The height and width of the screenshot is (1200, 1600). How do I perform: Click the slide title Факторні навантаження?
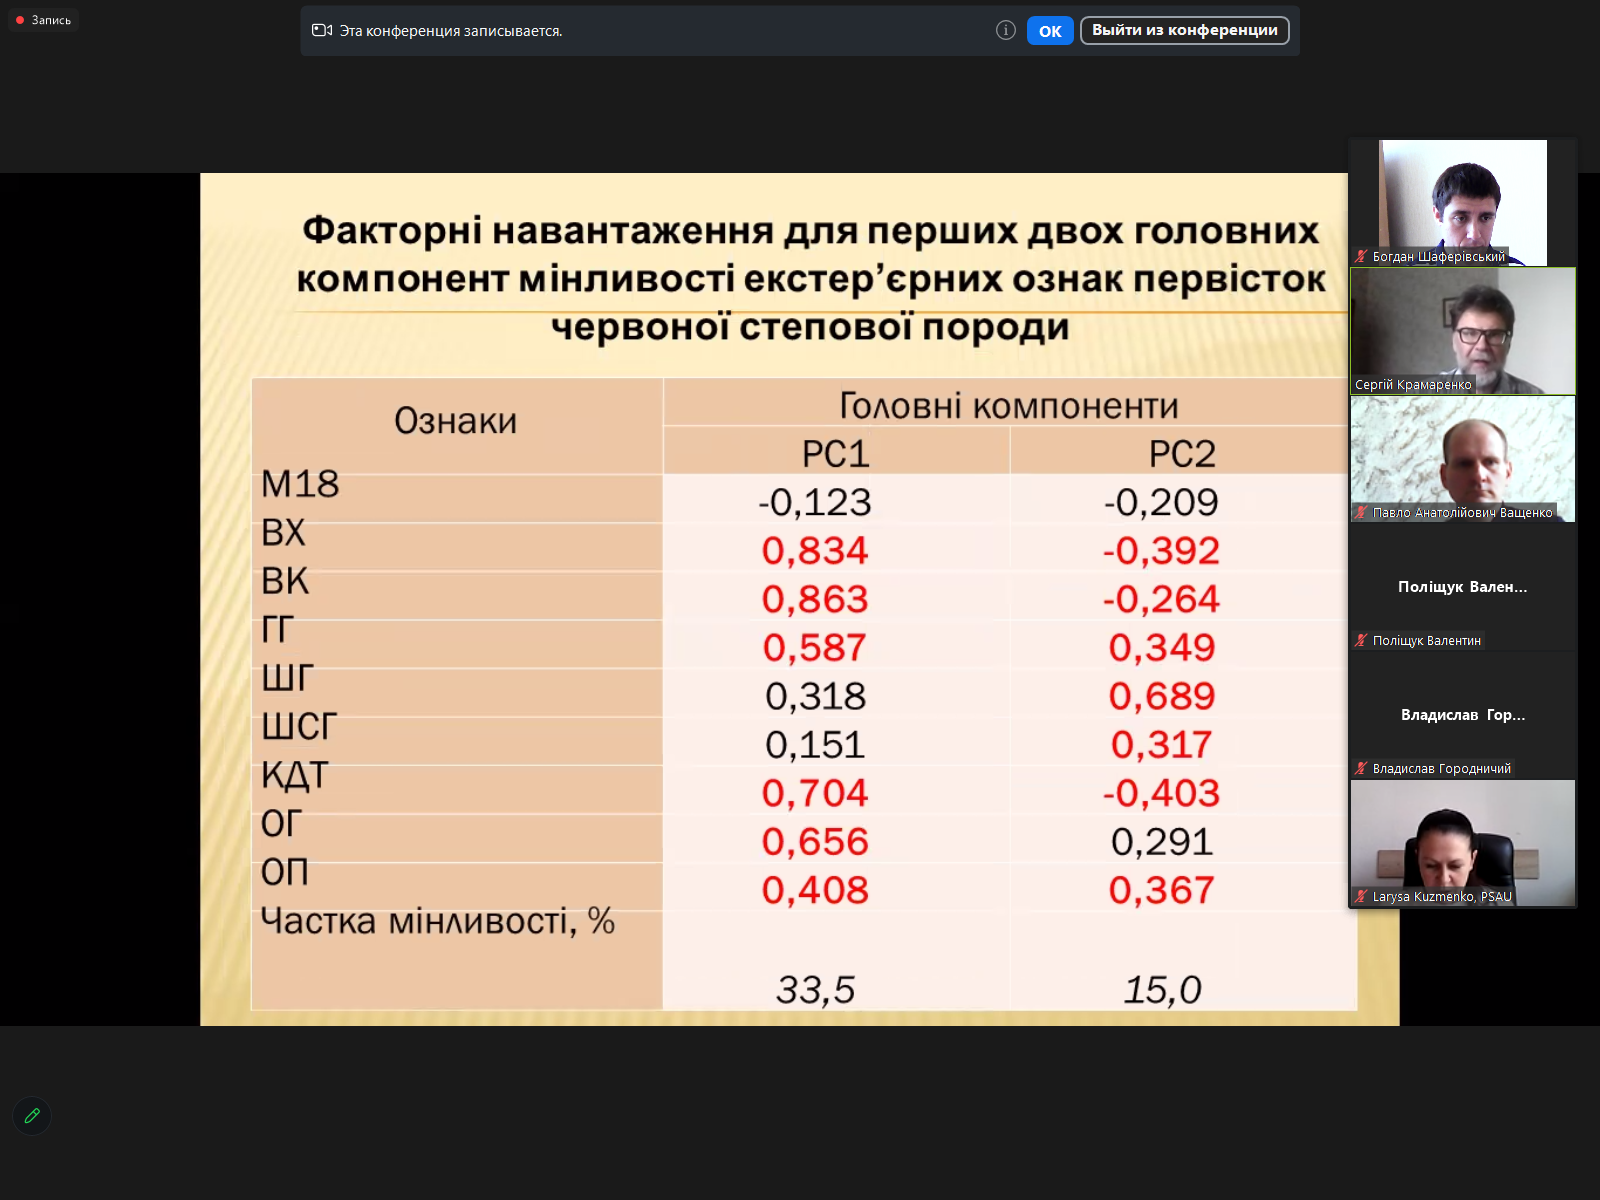pyautogui.click(x=811, y=278)
